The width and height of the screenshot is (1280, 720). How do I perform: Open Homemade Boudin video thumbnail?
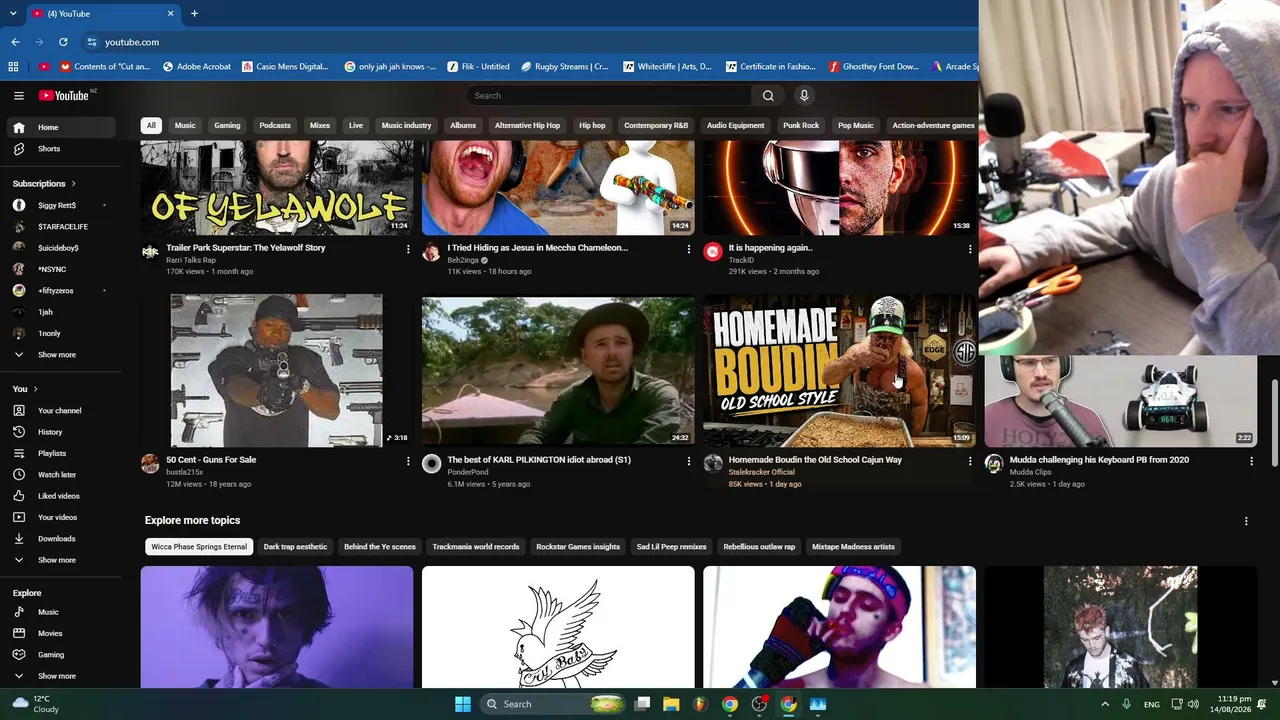tap(839, 370)
